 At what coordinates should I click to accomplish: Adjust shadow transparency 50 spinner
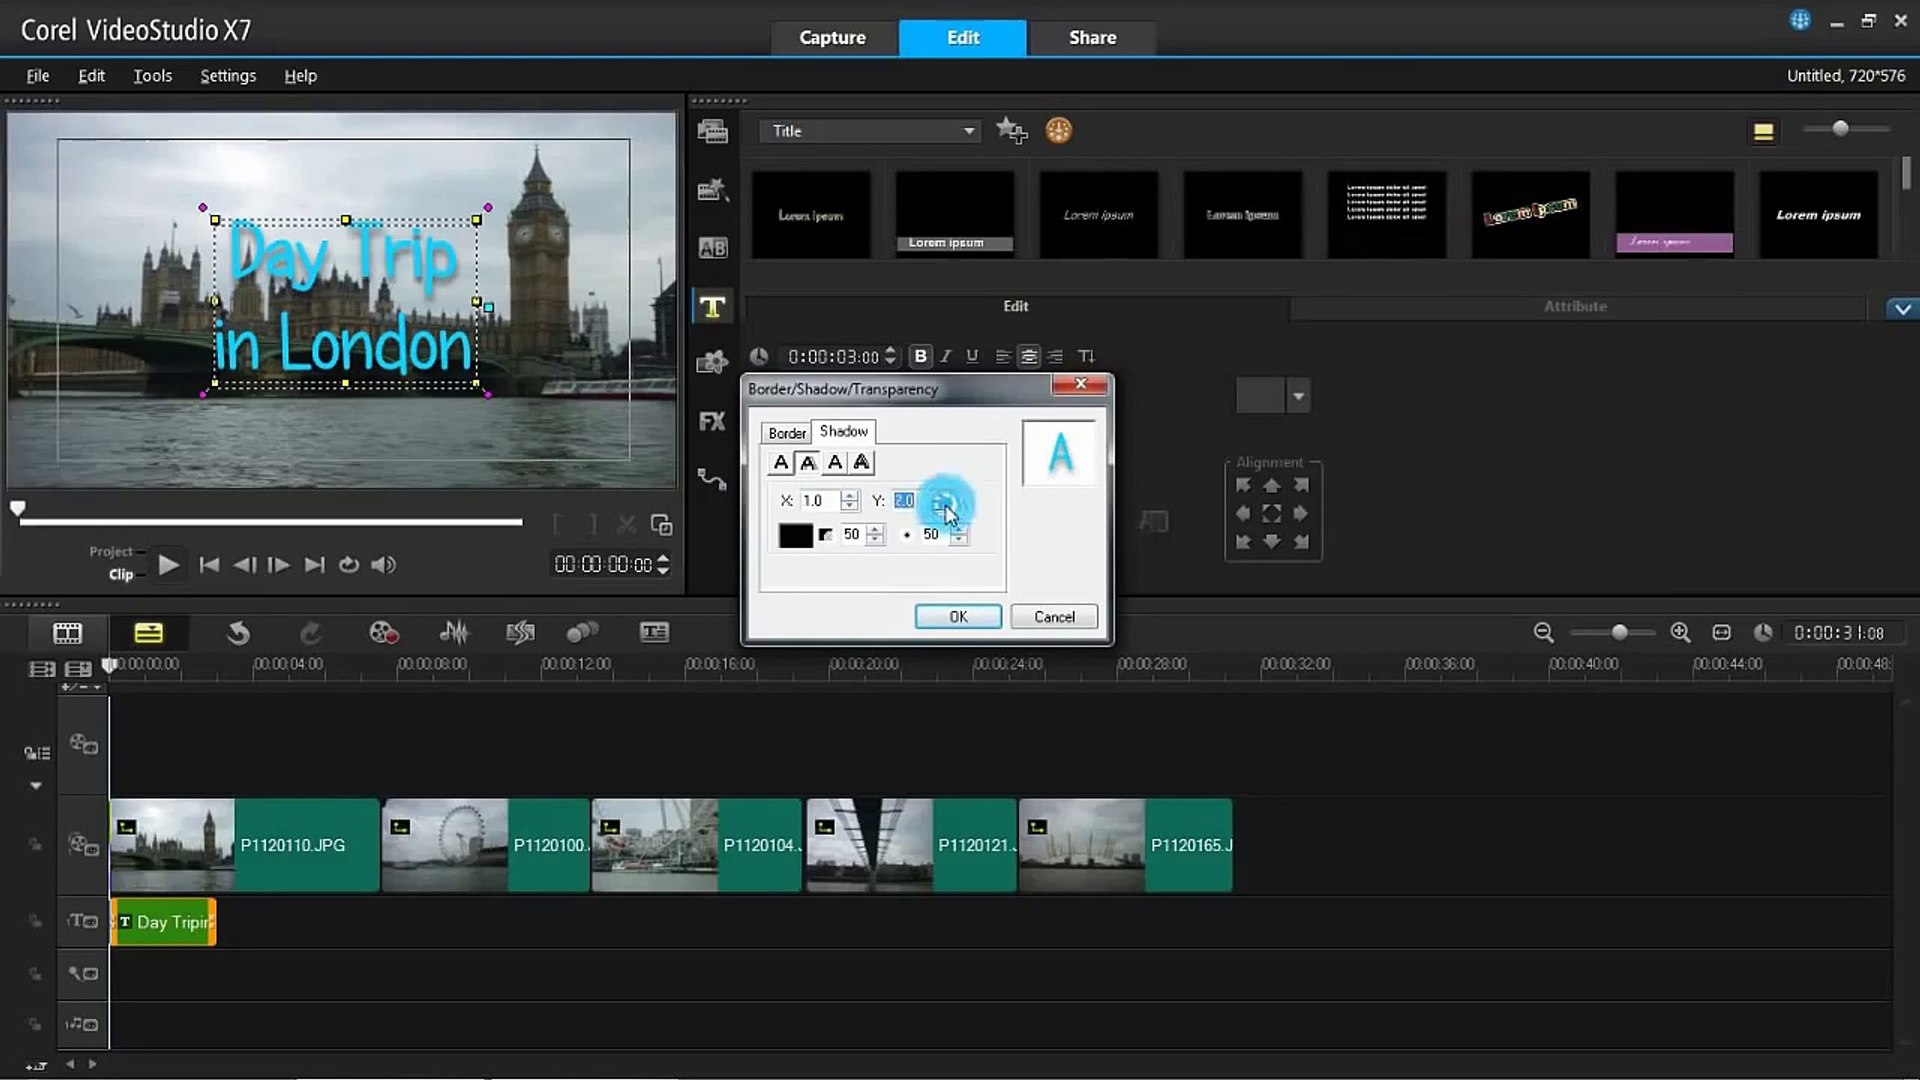pyautogui.click(x=875, y=535)
